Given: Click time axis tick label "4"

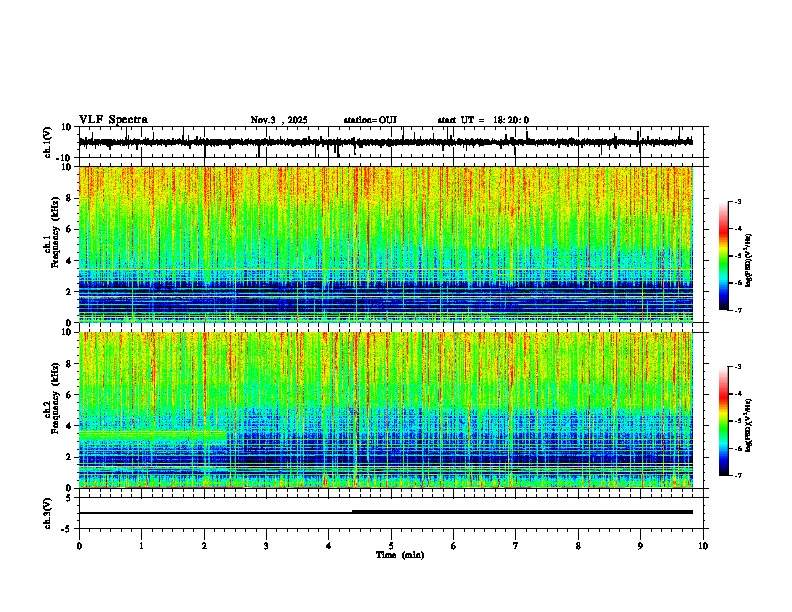Looking at the screenshot, I should [329, 546].
